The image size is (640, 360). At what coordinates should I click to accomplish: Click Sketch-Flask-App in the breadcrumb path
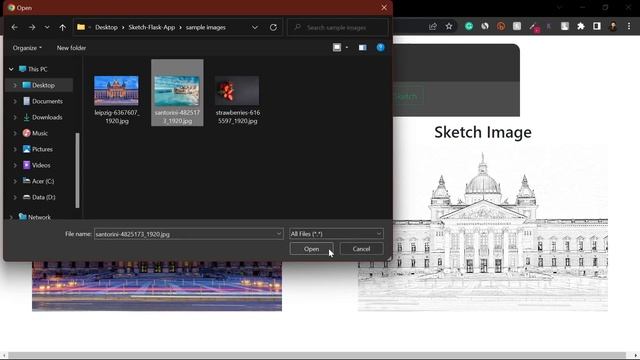[151, 27]
